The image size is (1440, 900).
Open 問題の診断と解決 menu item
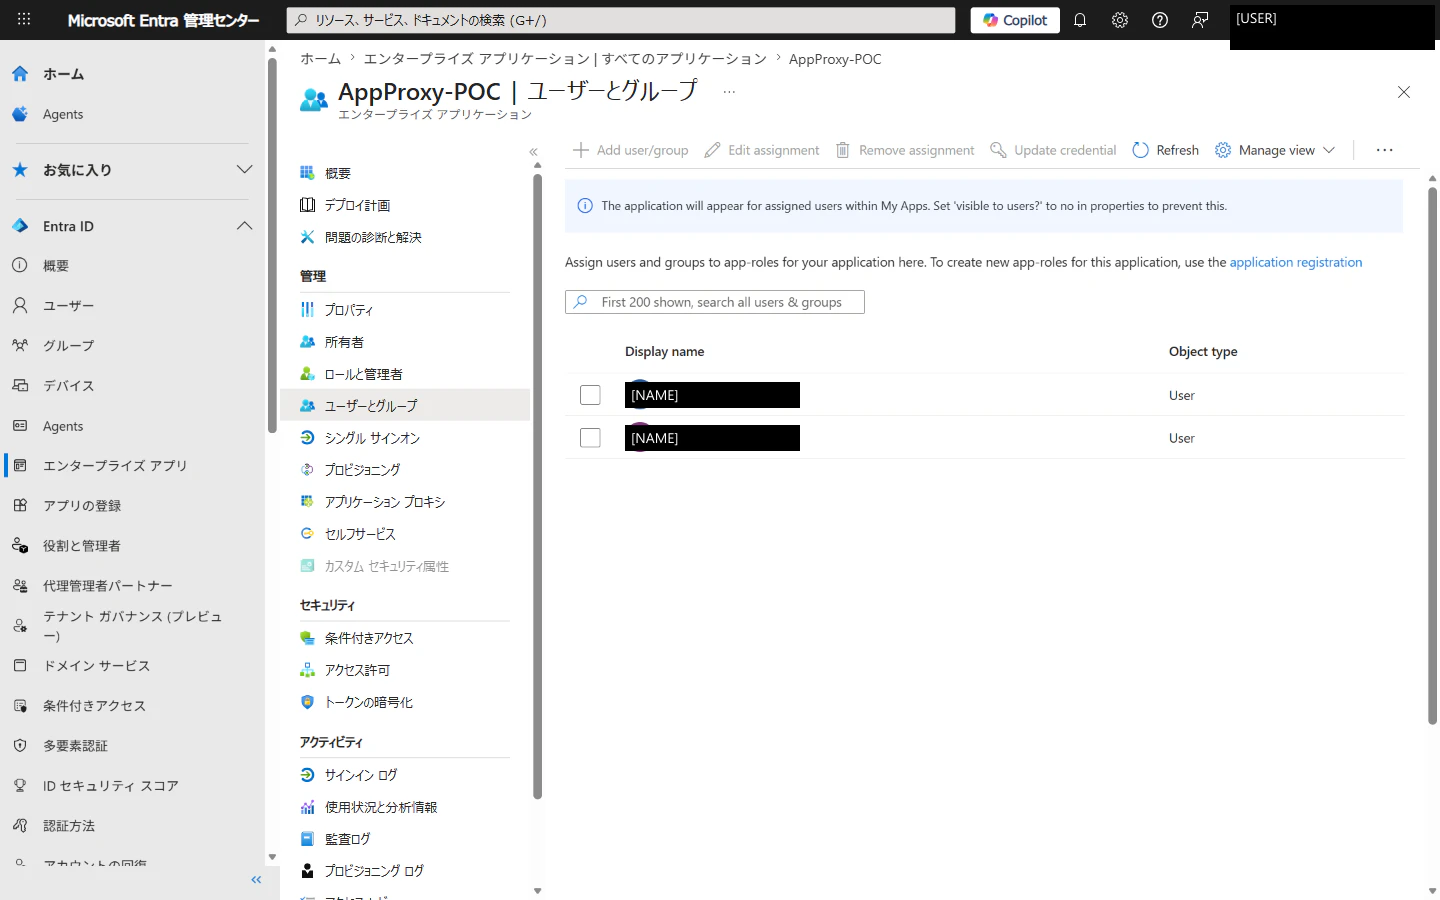tap(373, 237)
